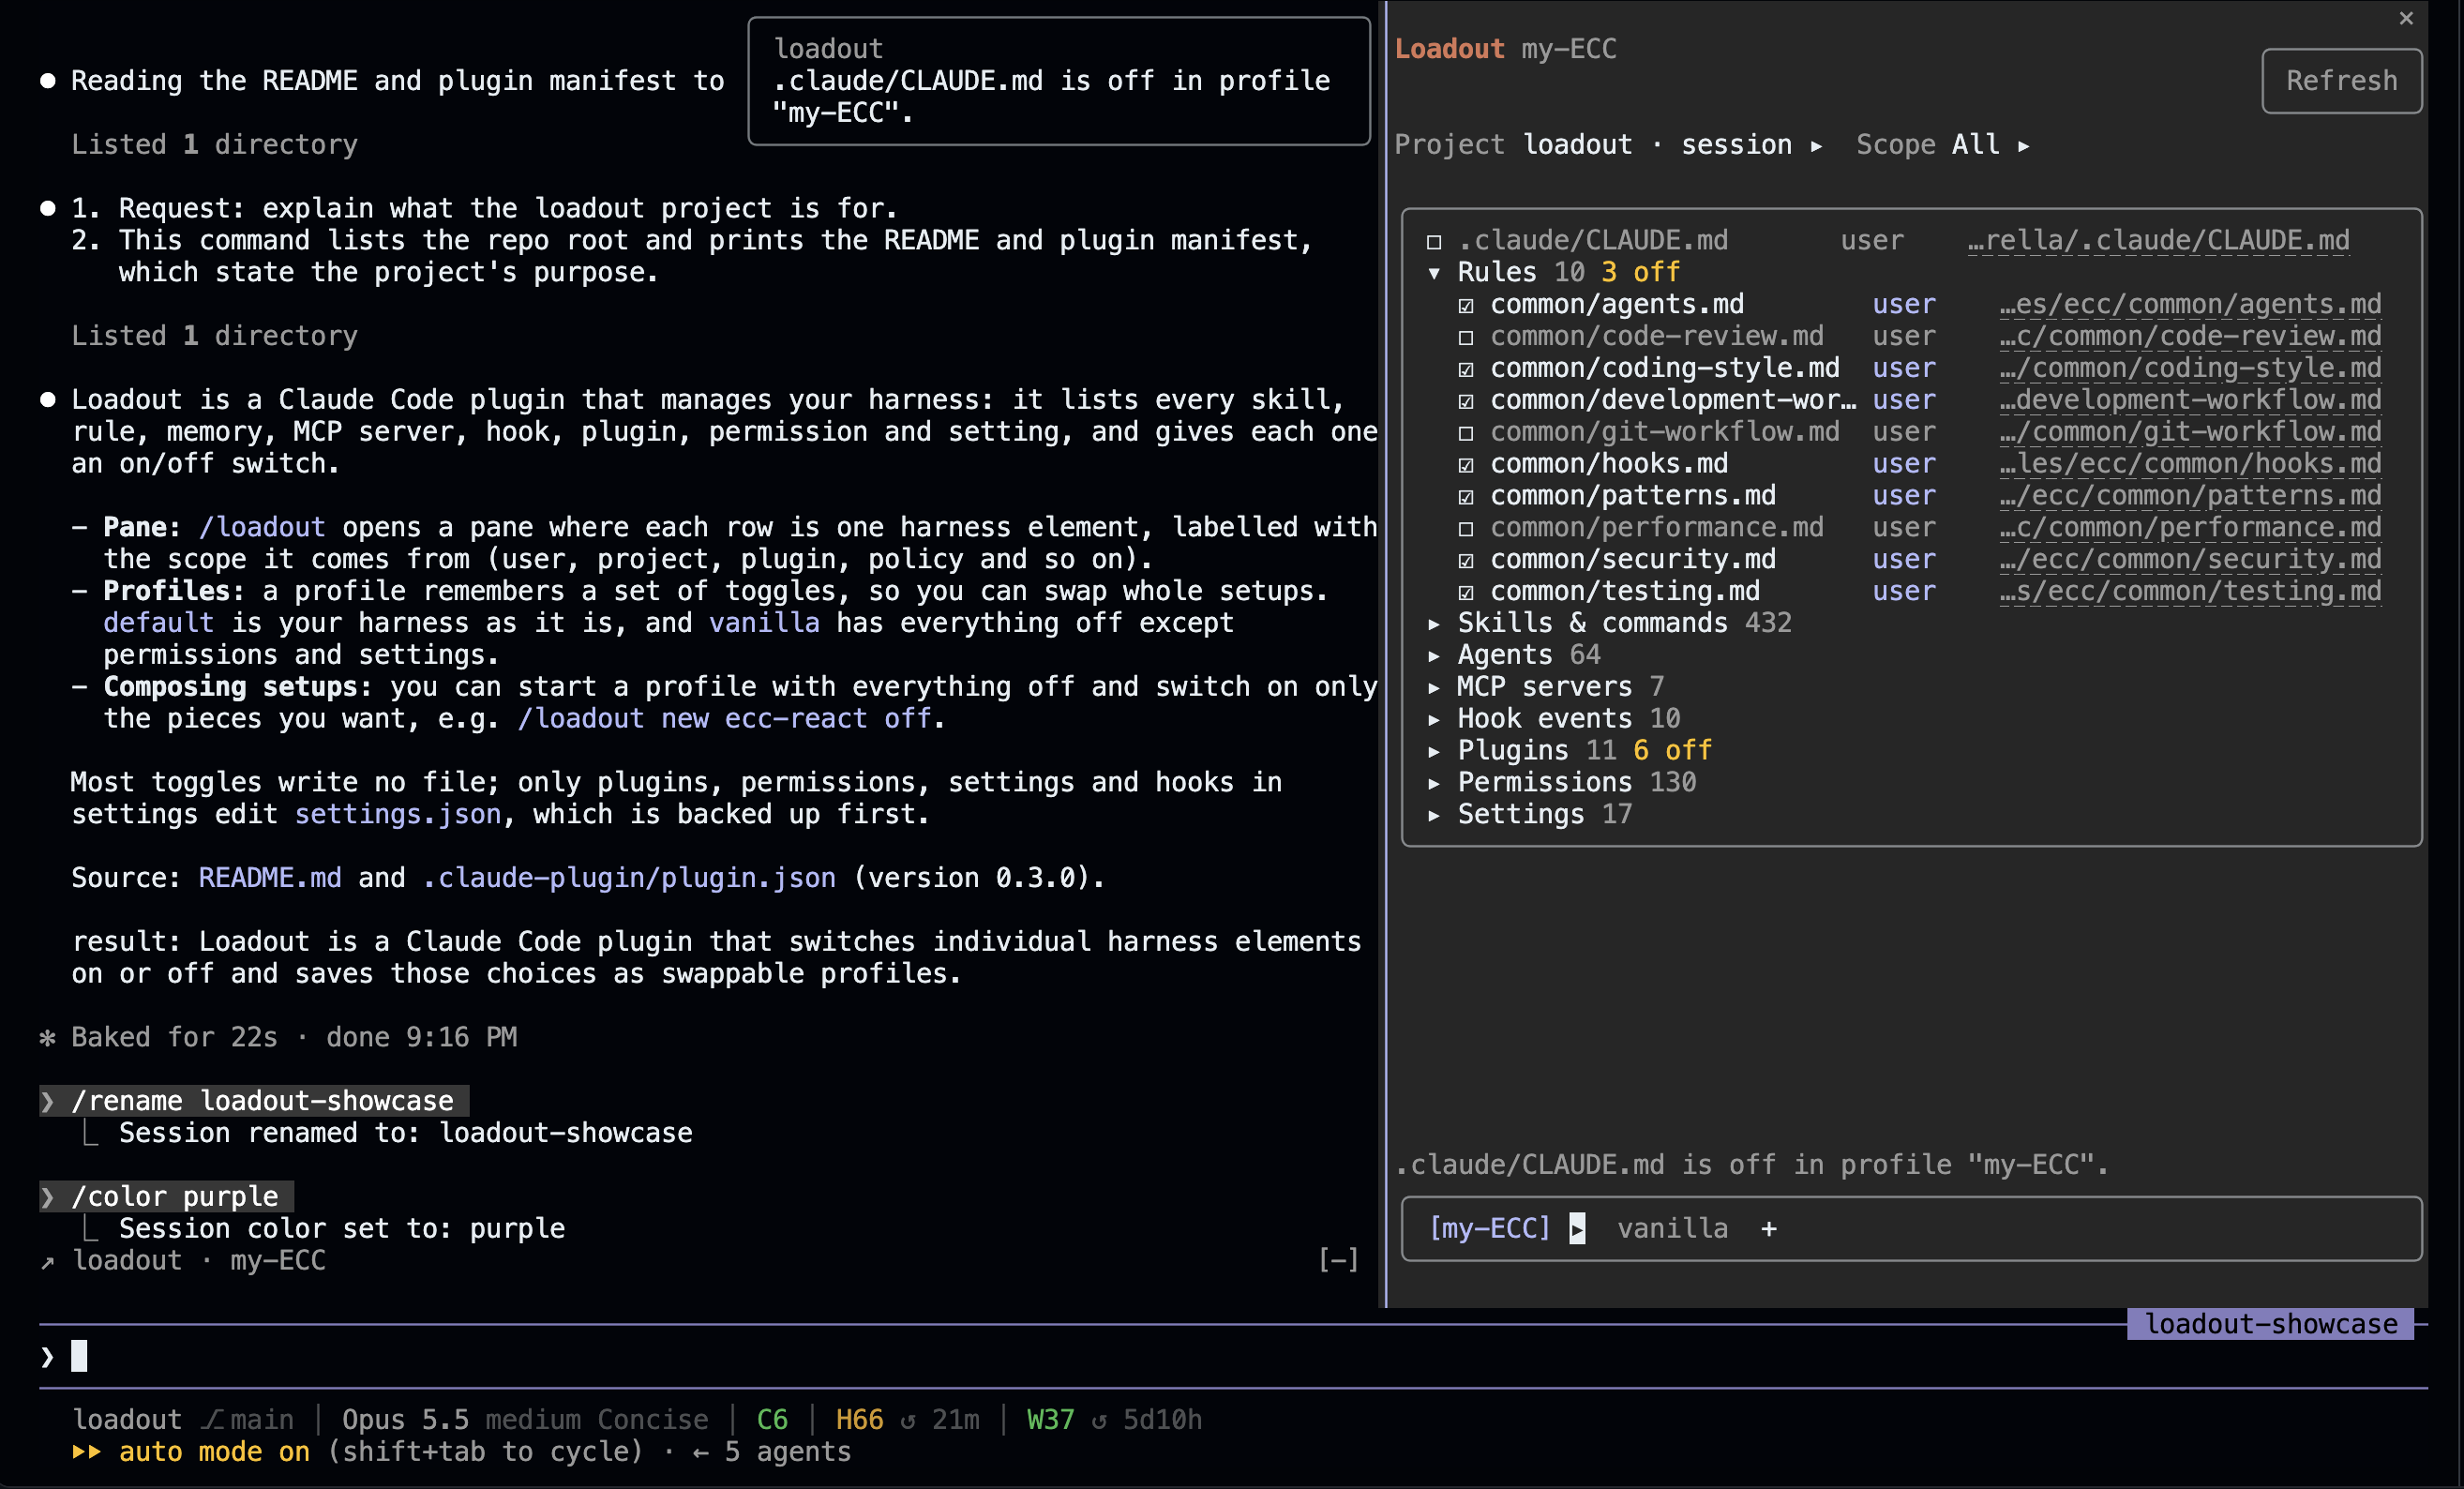
Task: Open the …s/ecc/common/testing.md path link
Action: click(x=2190, y=592)
